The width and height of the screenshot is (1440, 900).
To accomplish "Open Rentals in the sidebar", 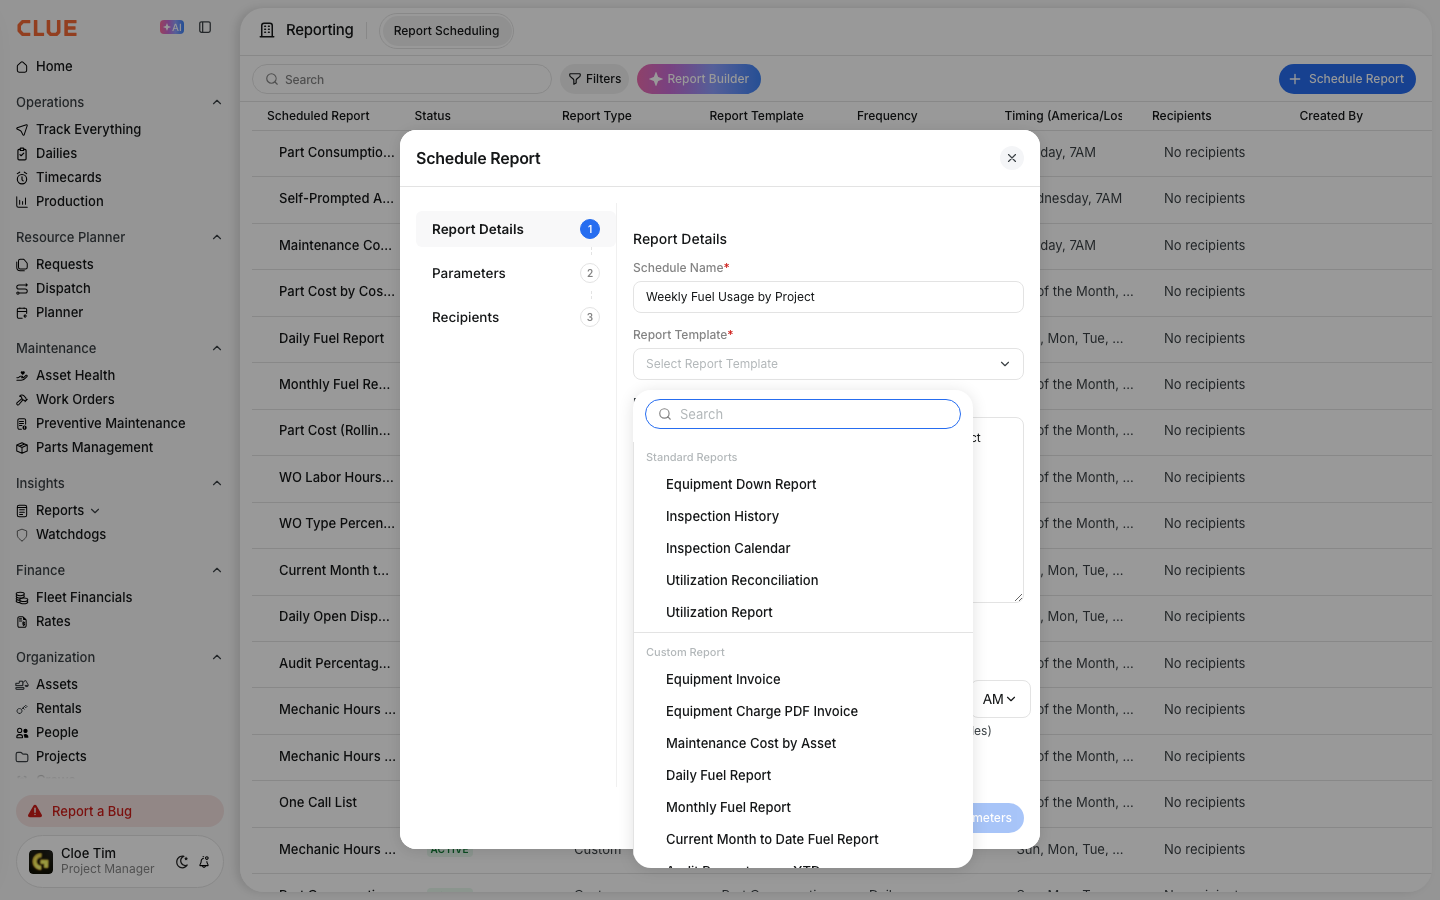I will click(58, 709).
